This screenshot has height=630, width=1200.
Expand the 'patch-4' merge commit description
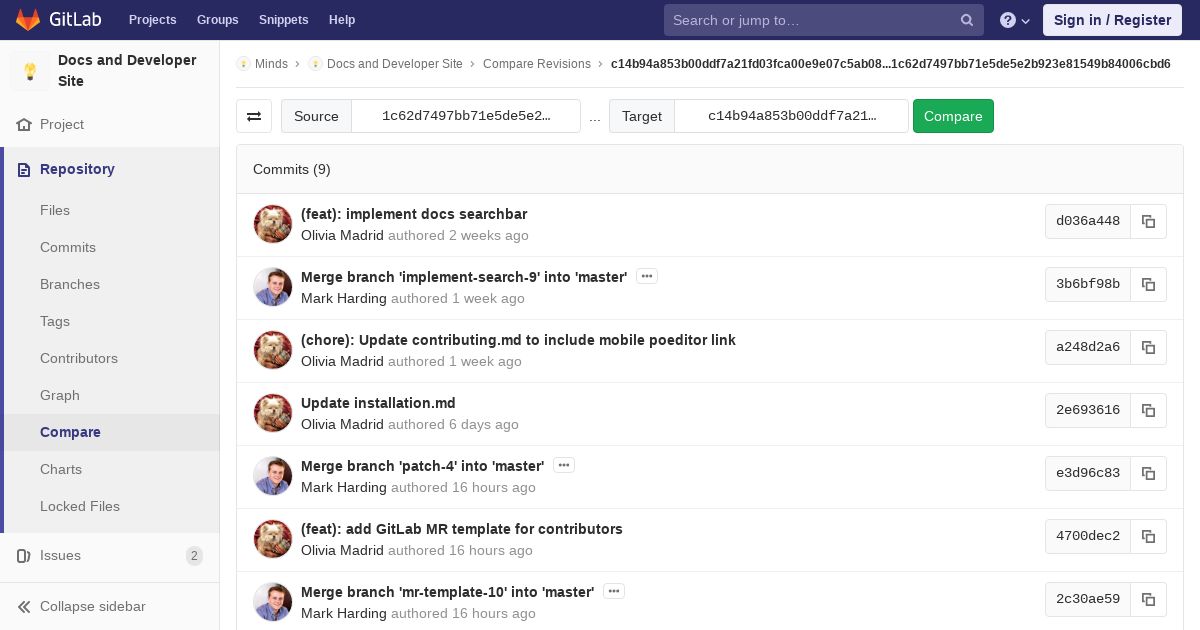[564, 465]
